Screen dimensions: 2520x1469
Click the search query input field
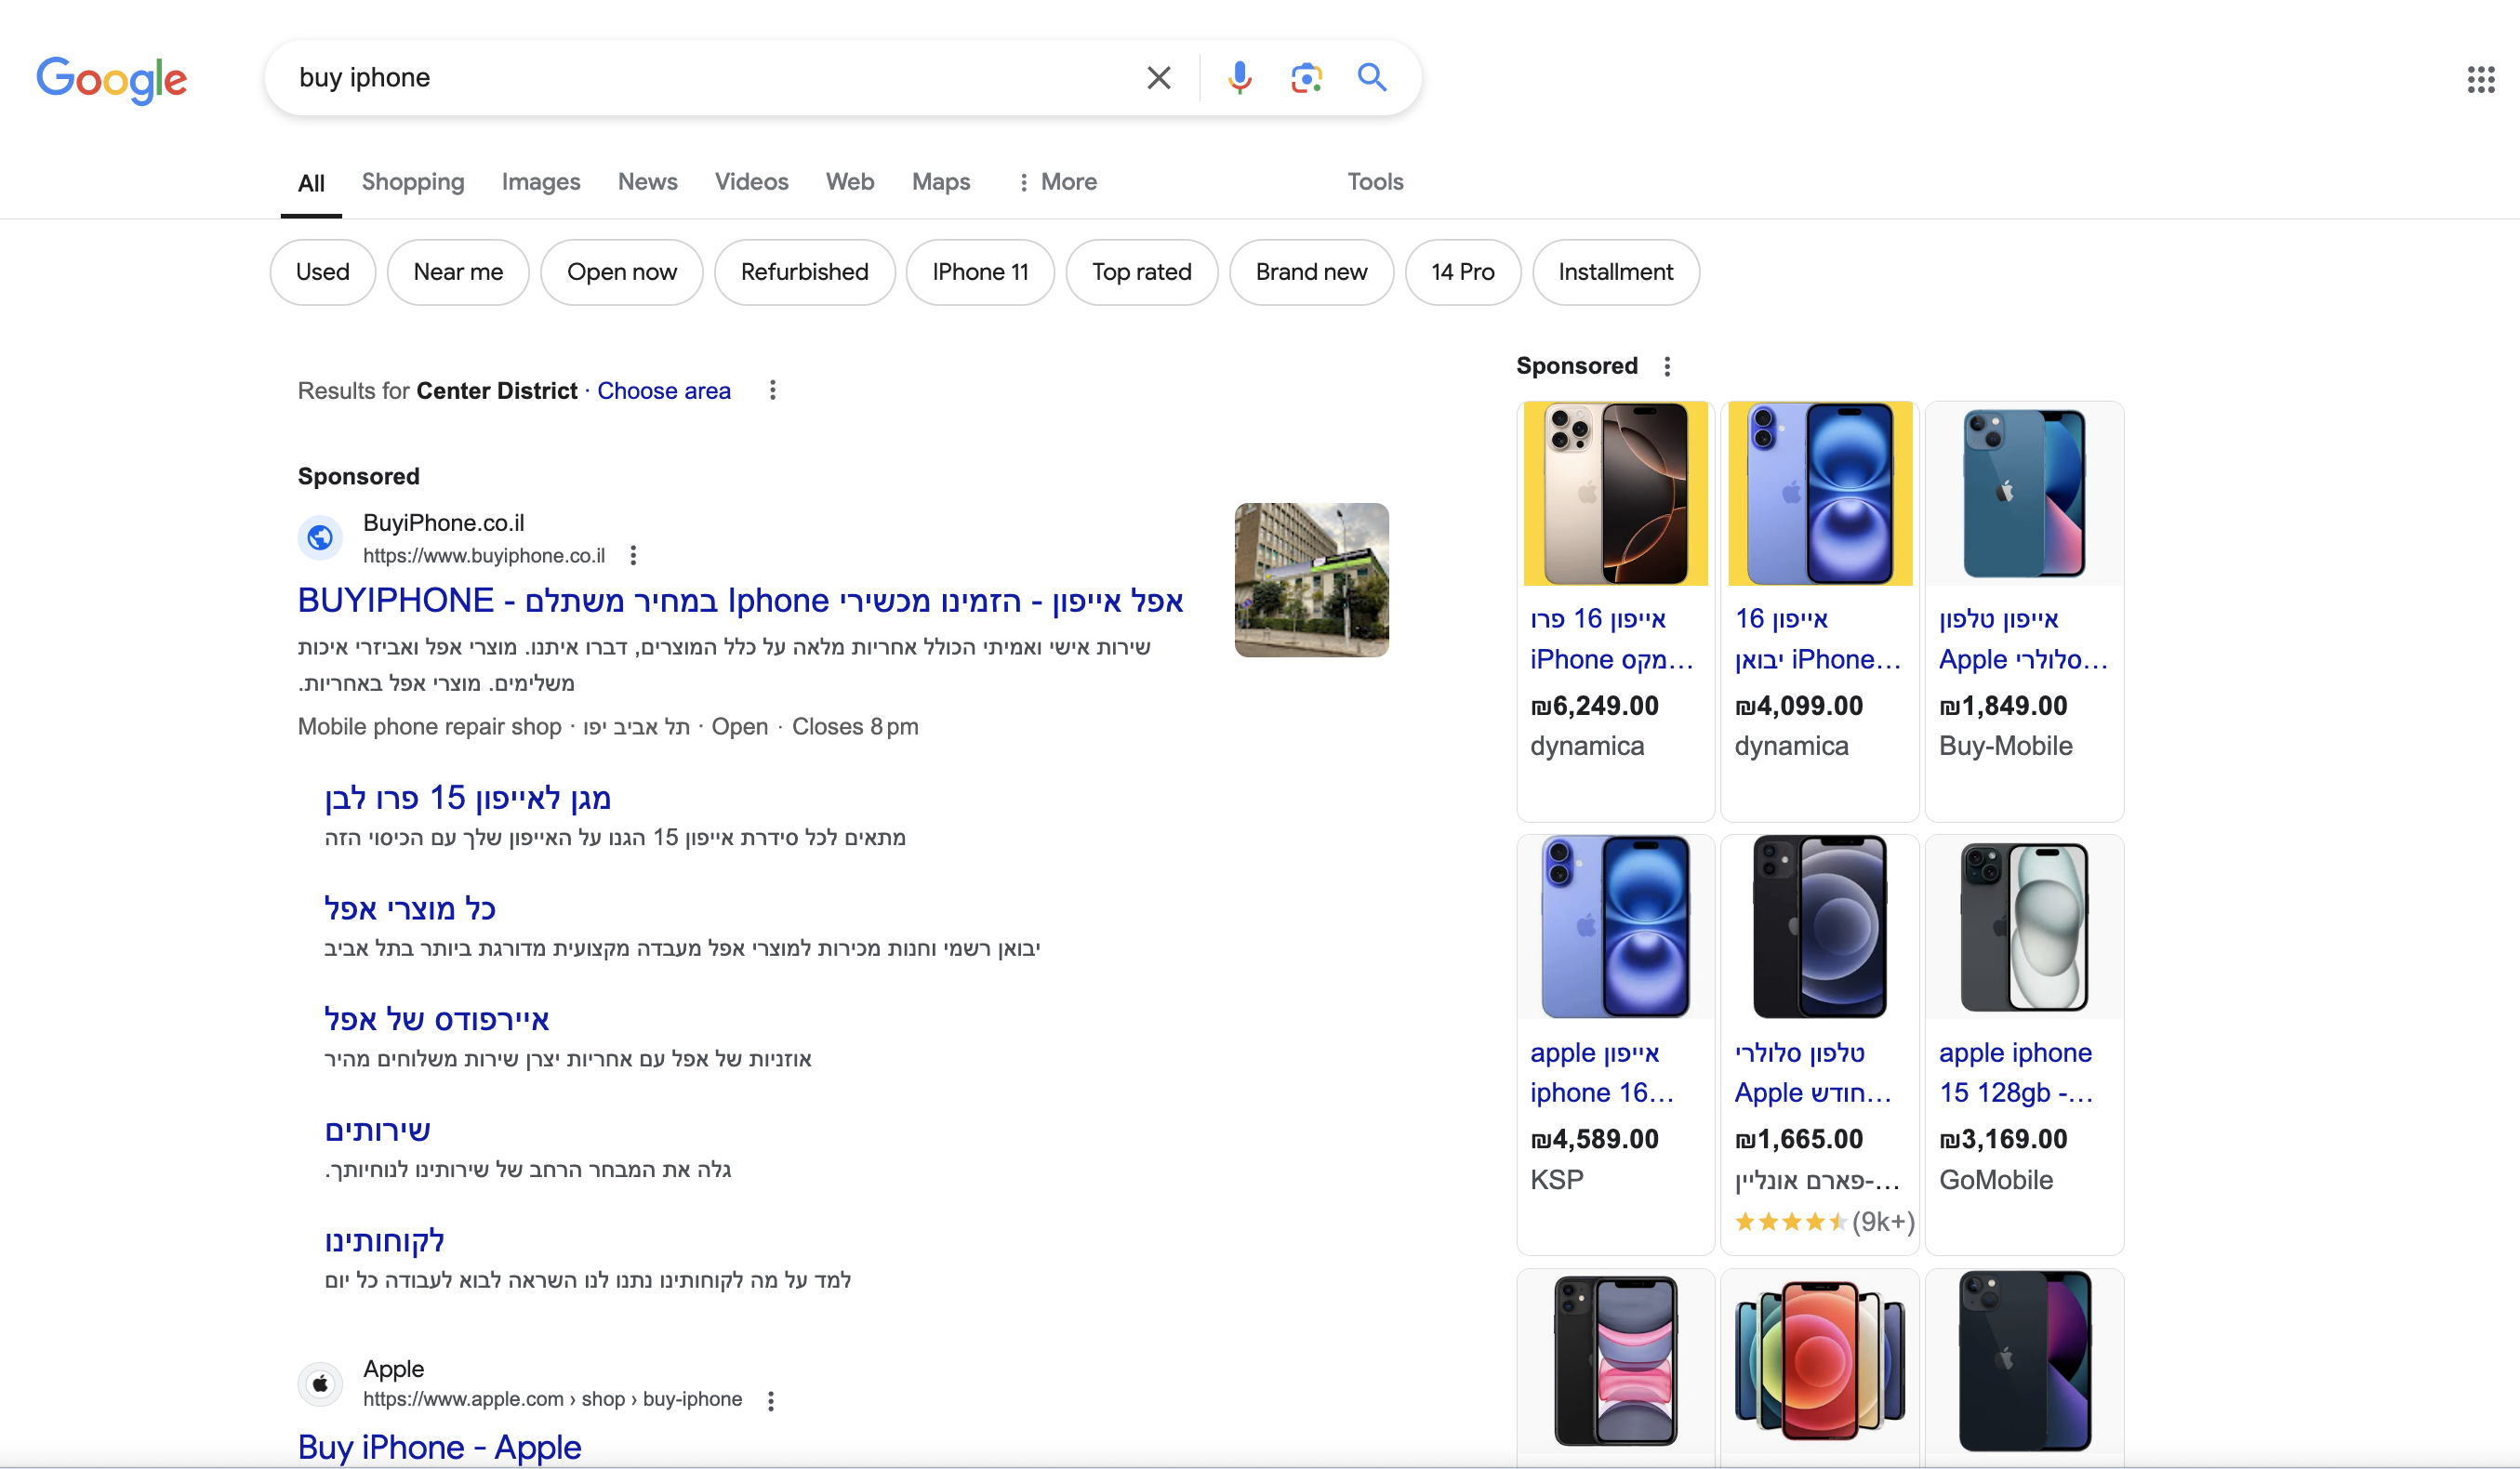tap(710, 77)
